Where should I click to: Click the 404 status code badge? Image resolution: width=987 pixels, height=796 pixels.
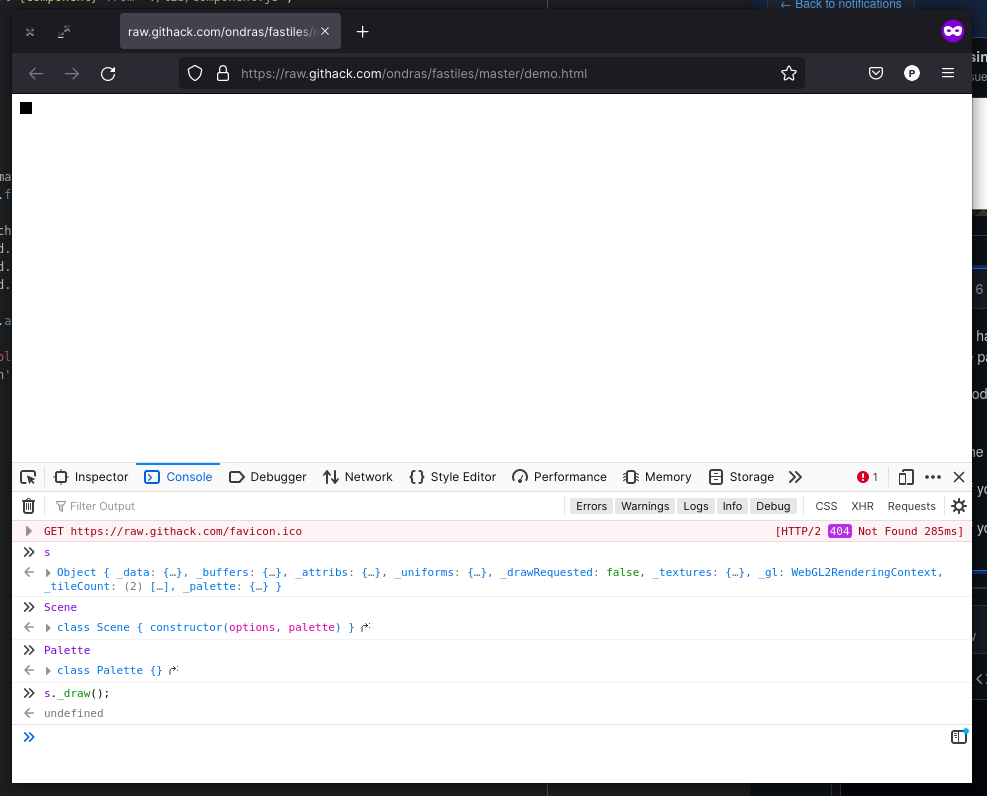[839, 531]
